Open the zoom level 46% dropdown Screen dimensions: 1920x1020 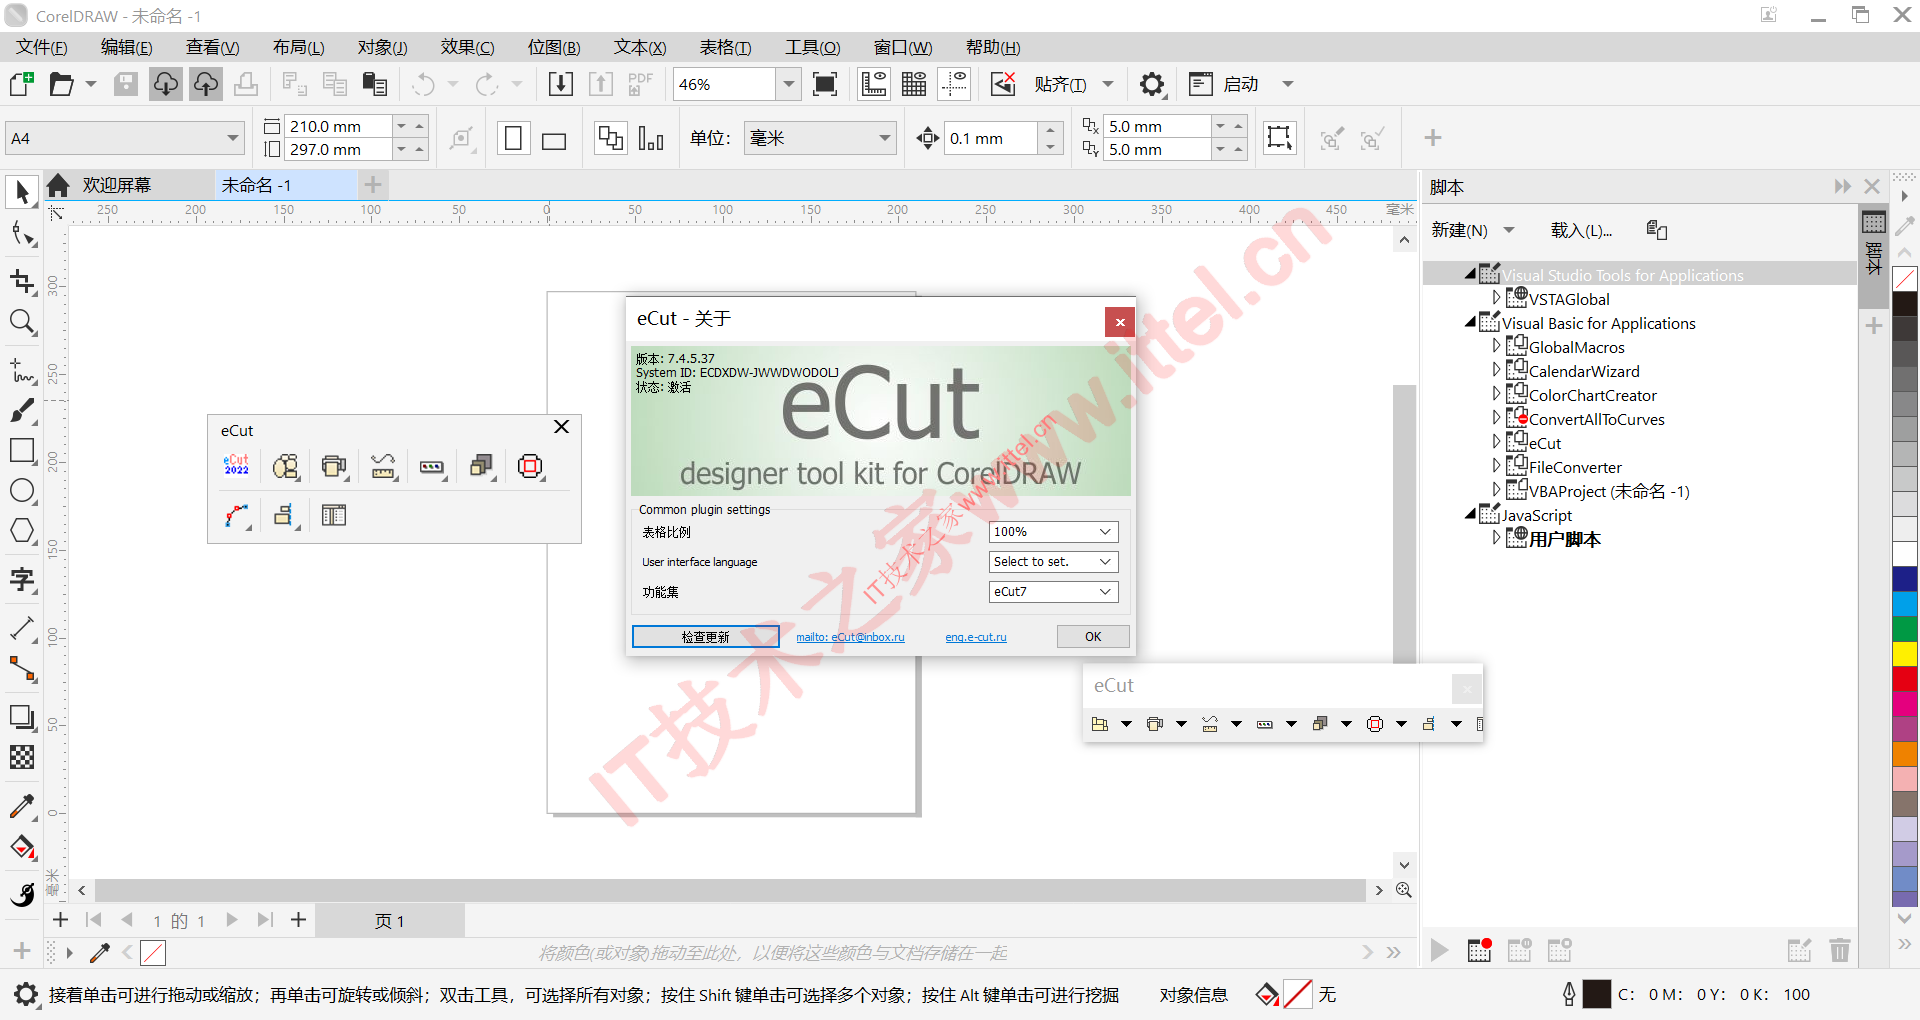coord(789,84)
